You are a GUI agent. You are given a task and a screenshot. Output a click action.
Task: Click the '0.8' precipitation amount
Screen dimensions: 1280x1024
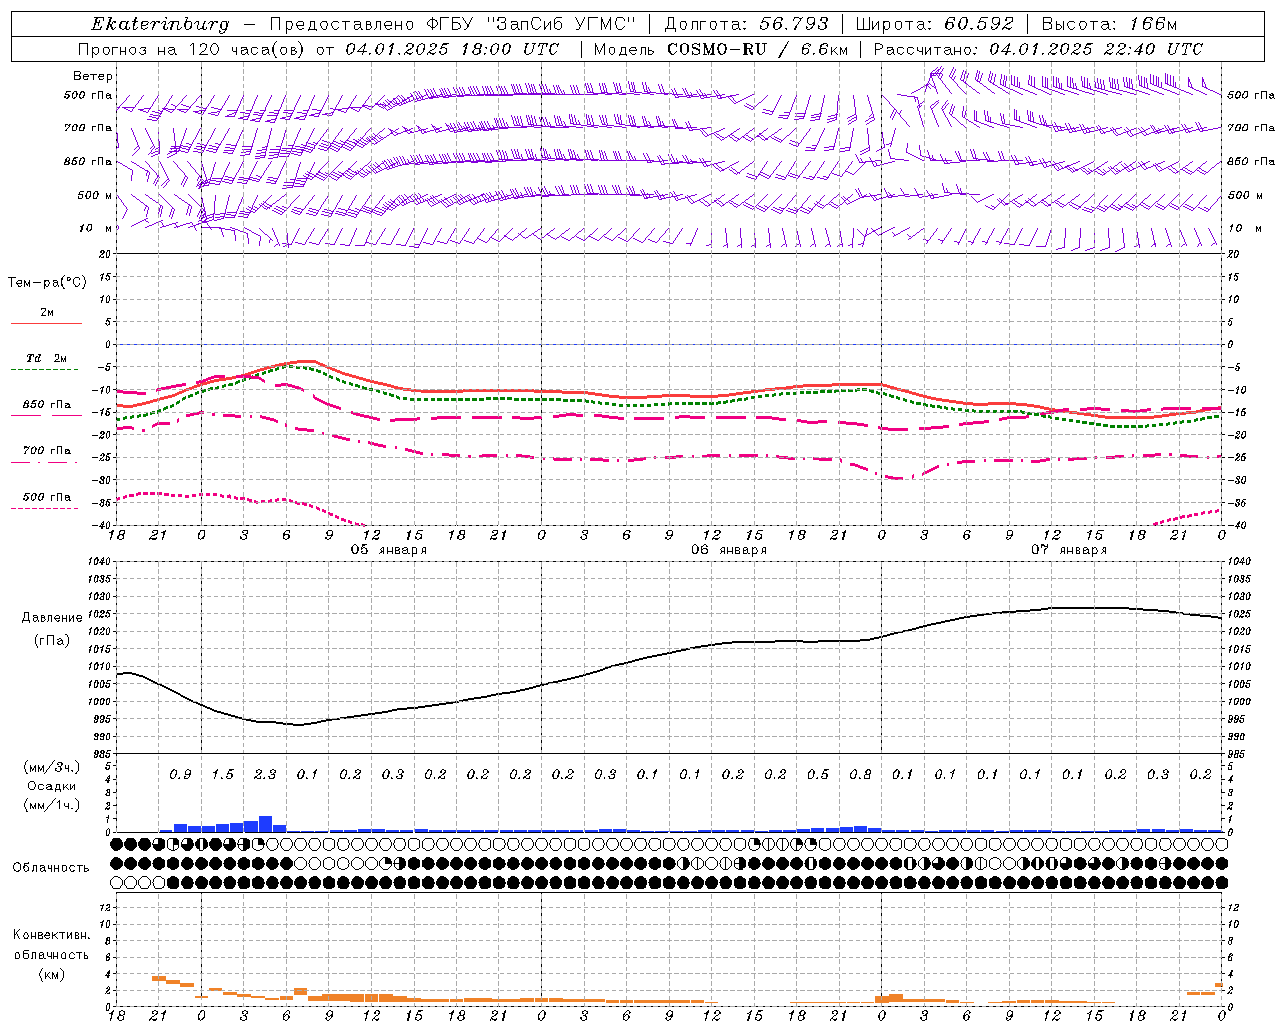click(x=860, y=774)
